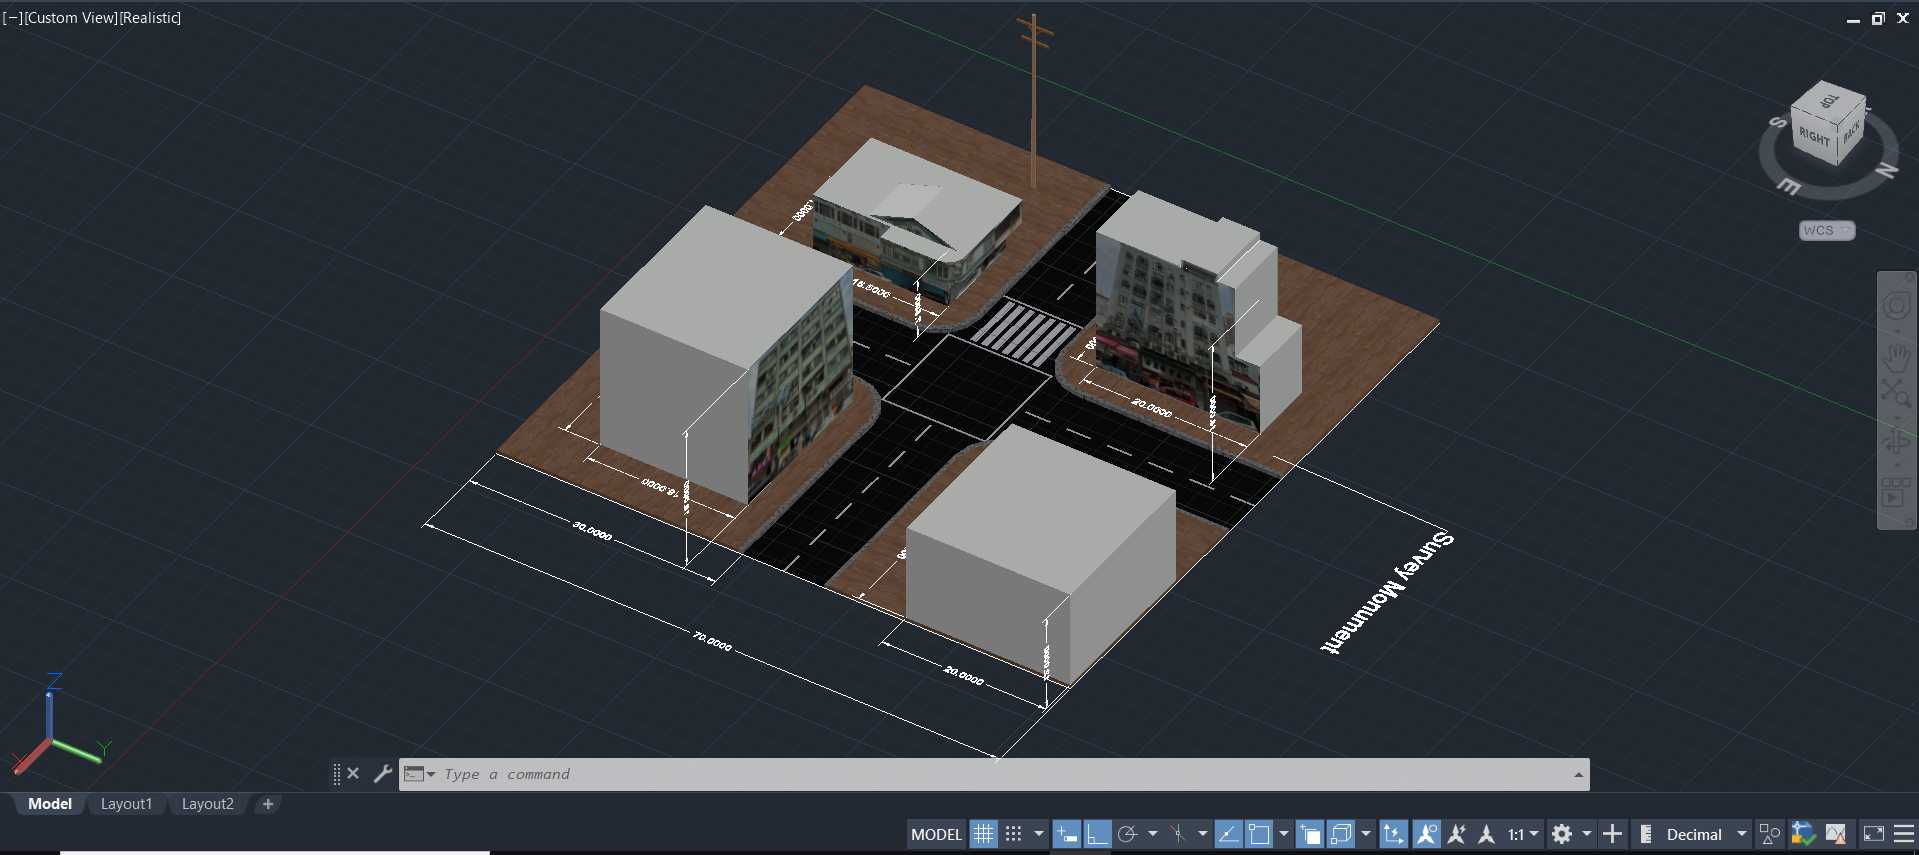Click the Clean Screen icon
1919x855 pixels.
[1874, 834]
